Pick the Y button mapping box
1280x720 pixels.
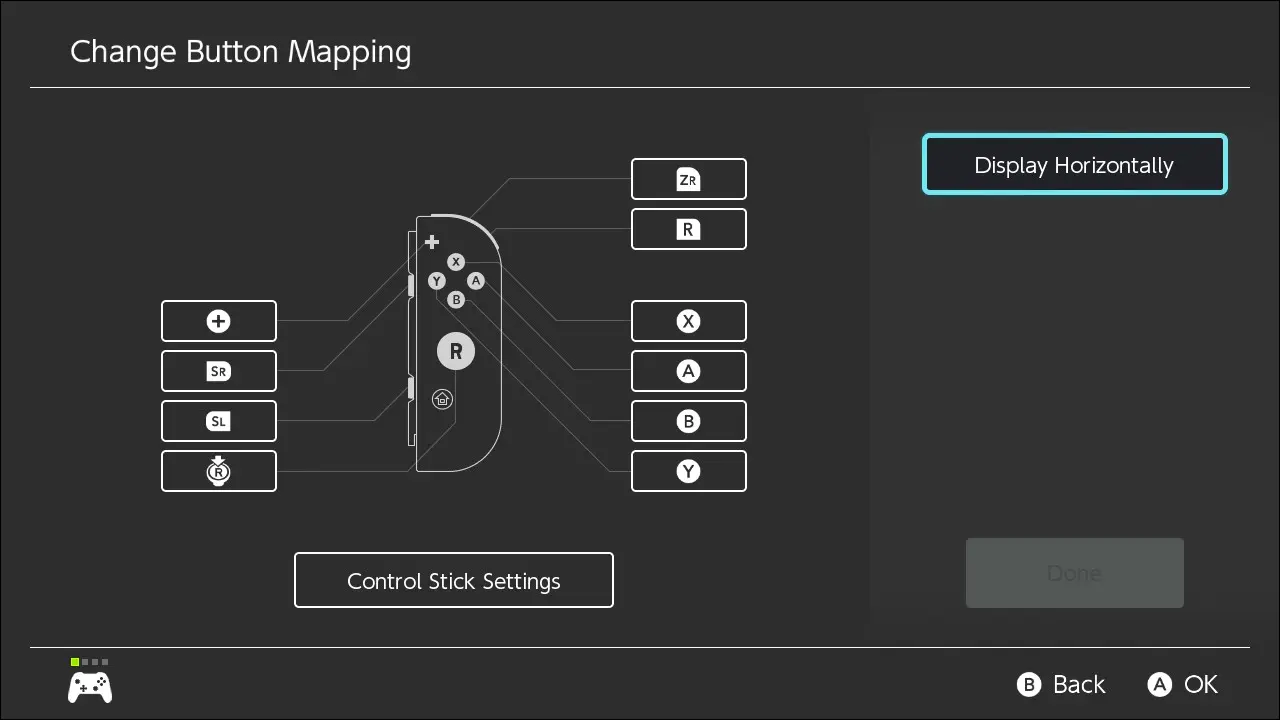coord(689,471)
